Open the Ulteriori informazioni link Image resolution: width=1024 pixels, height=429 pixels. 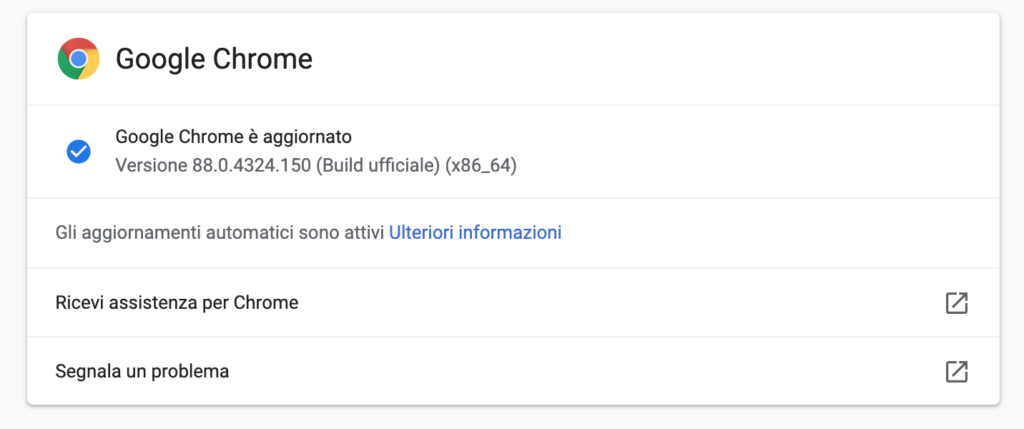tap(475, 233)
